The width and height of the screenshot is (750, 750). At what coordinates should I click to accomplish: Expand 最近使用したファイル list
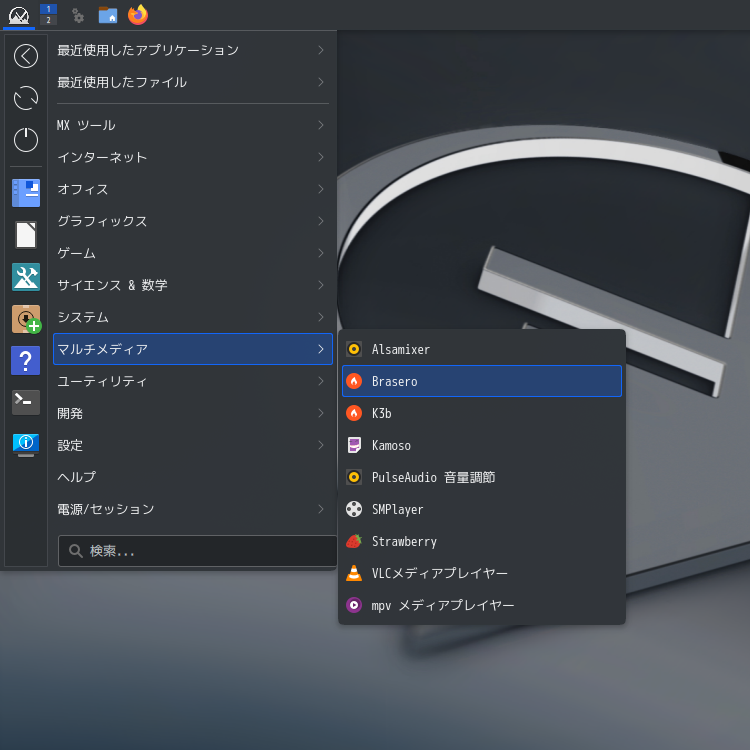[193, 82]
